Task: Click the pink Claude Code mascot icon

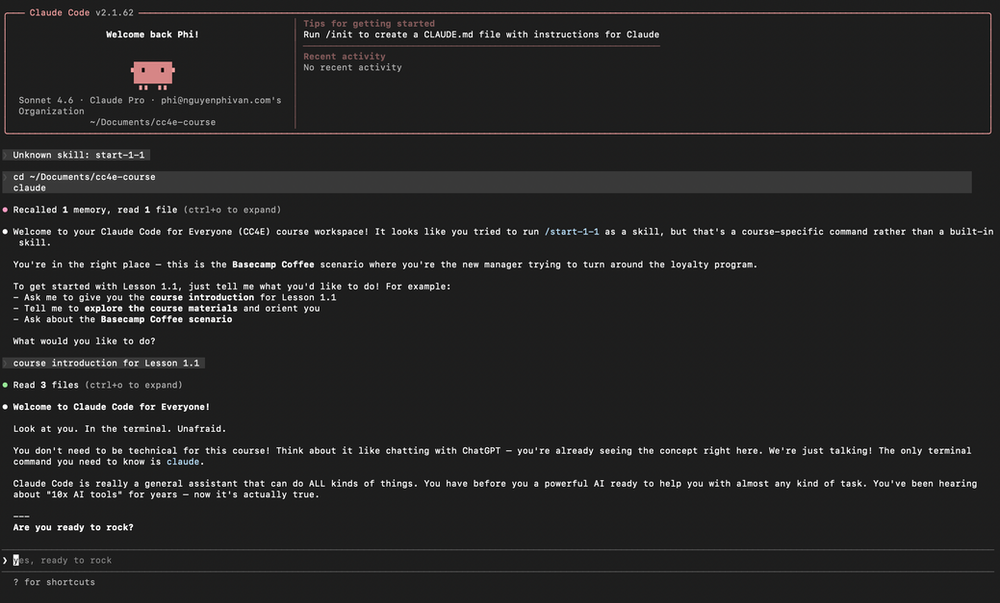Action: [x=152, y=75]
